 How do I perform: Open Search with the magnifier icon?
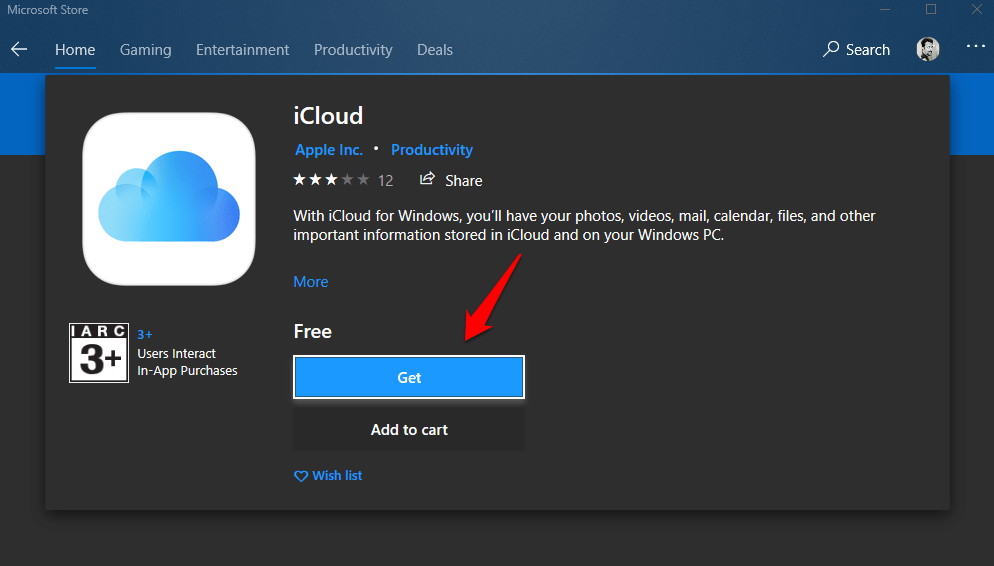click(x=856, y=49)
